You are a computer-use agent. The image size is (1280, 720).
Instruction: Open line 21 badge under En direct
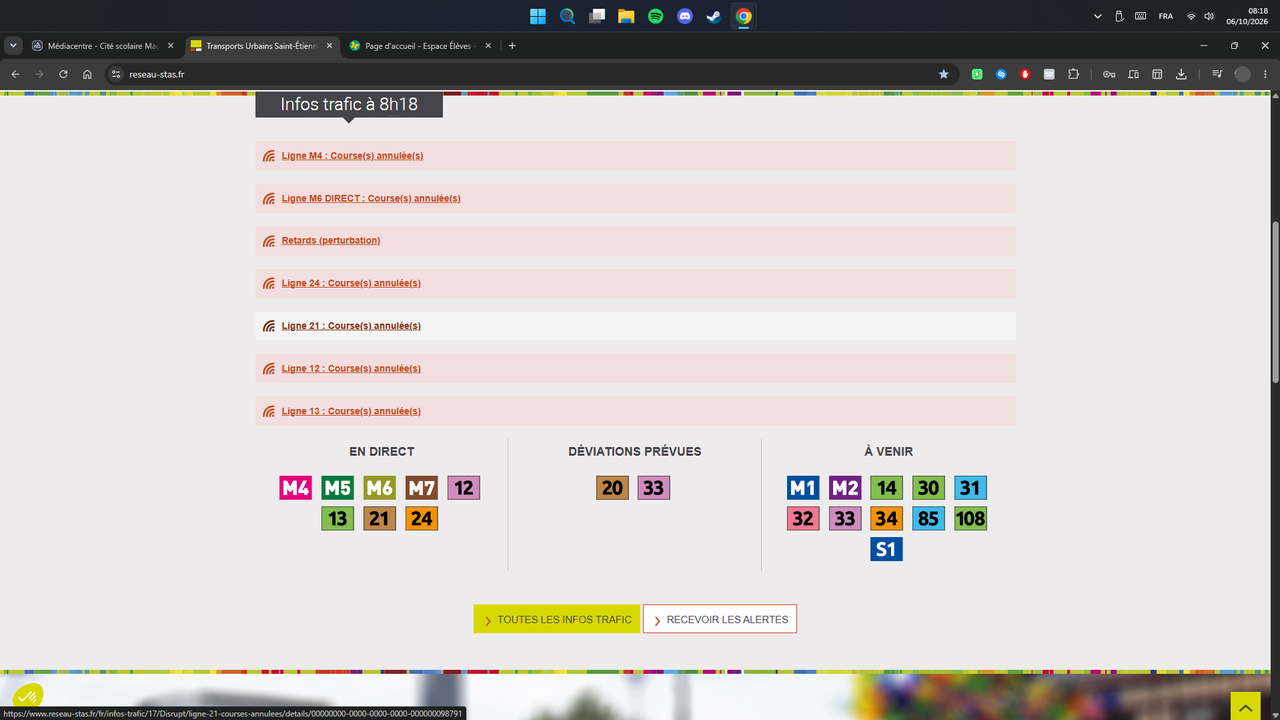(x=380, y=519)
